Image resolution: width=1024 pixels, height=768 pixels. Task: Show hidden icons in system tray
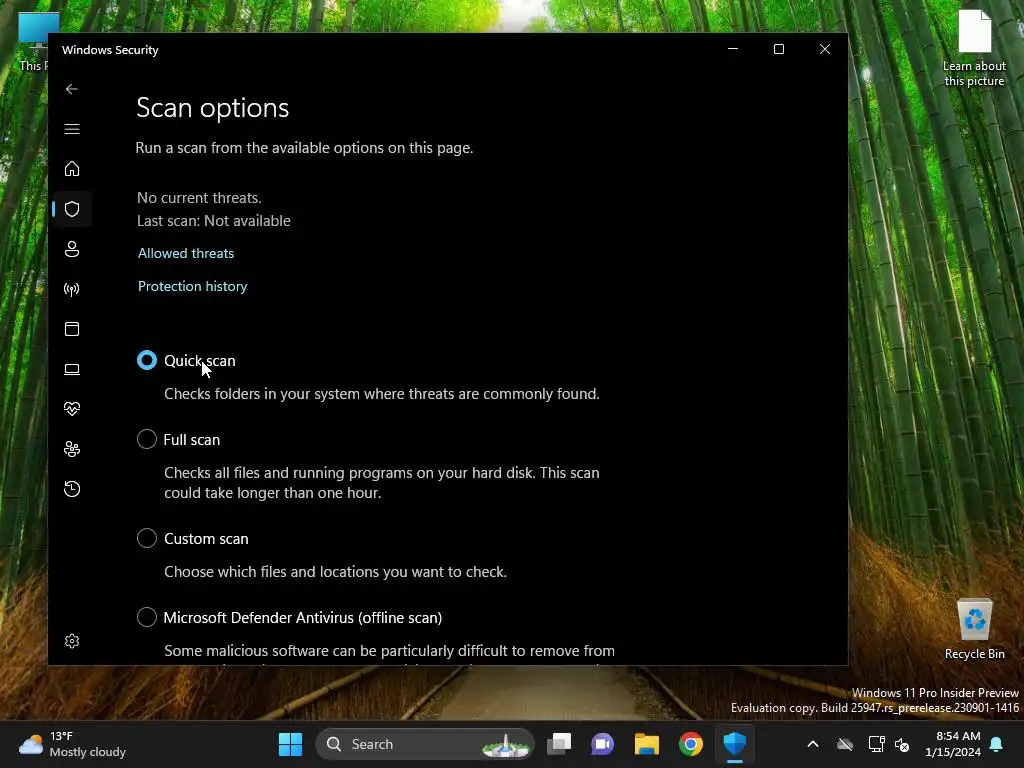812,744
